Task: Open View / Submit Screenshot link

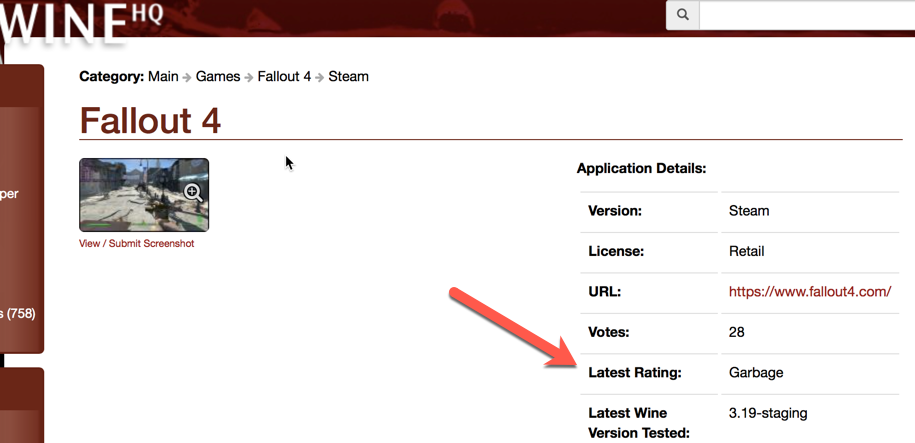Action: point(137,243)
